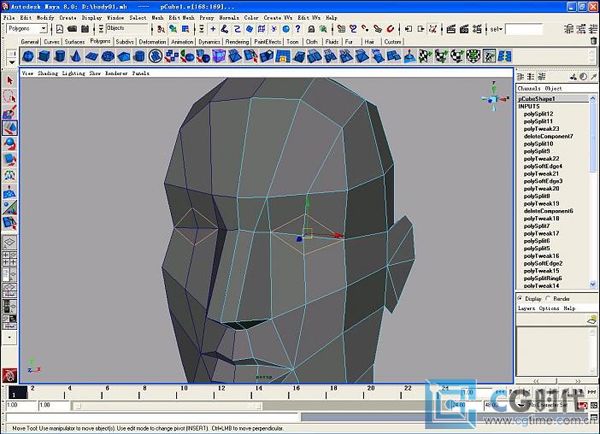Click the command line input field
This screenshot has width=600, height=434.
(x=152, y=417)
